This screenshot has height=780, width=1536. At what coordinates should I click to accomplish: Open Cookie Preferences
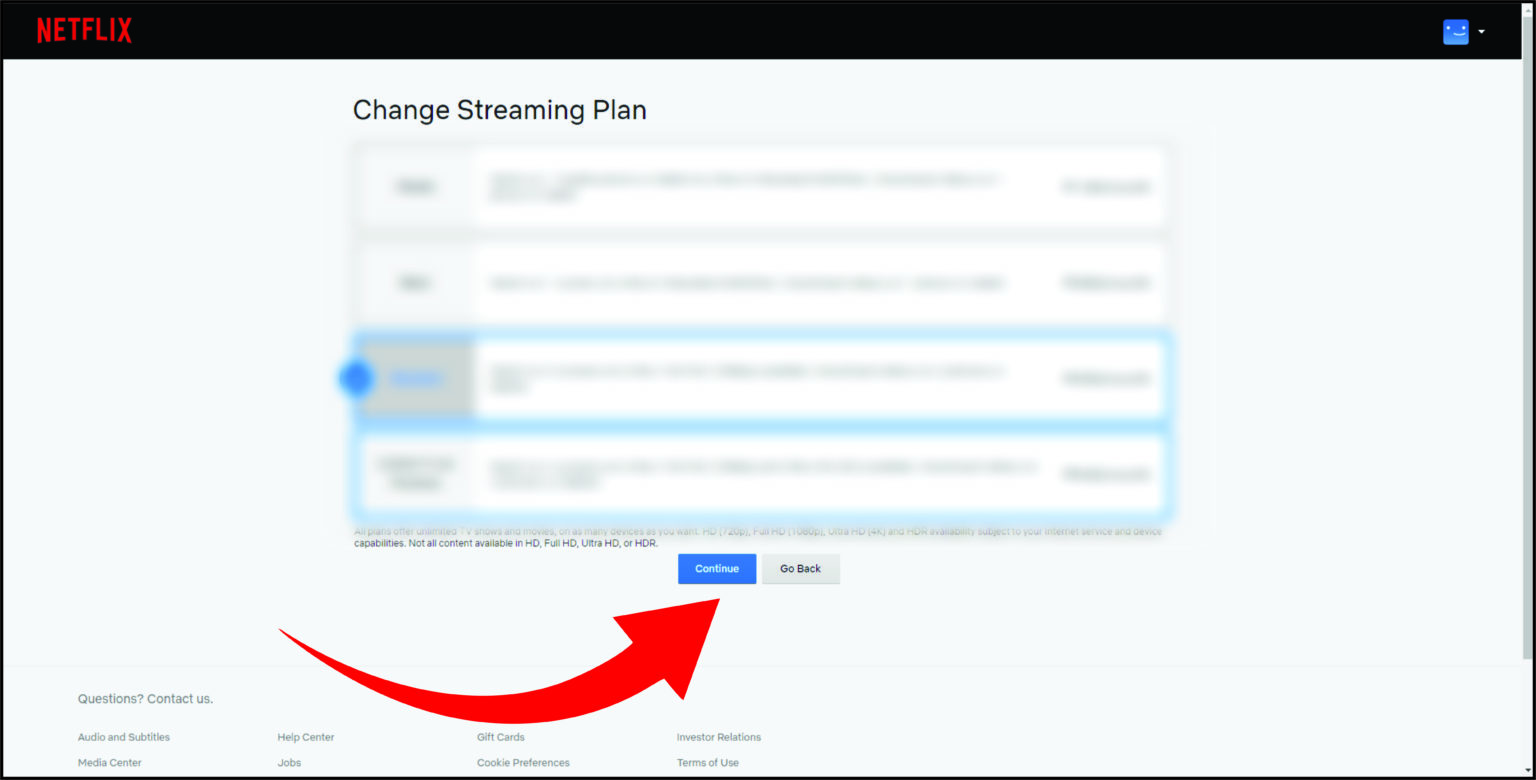coord(523,762)
